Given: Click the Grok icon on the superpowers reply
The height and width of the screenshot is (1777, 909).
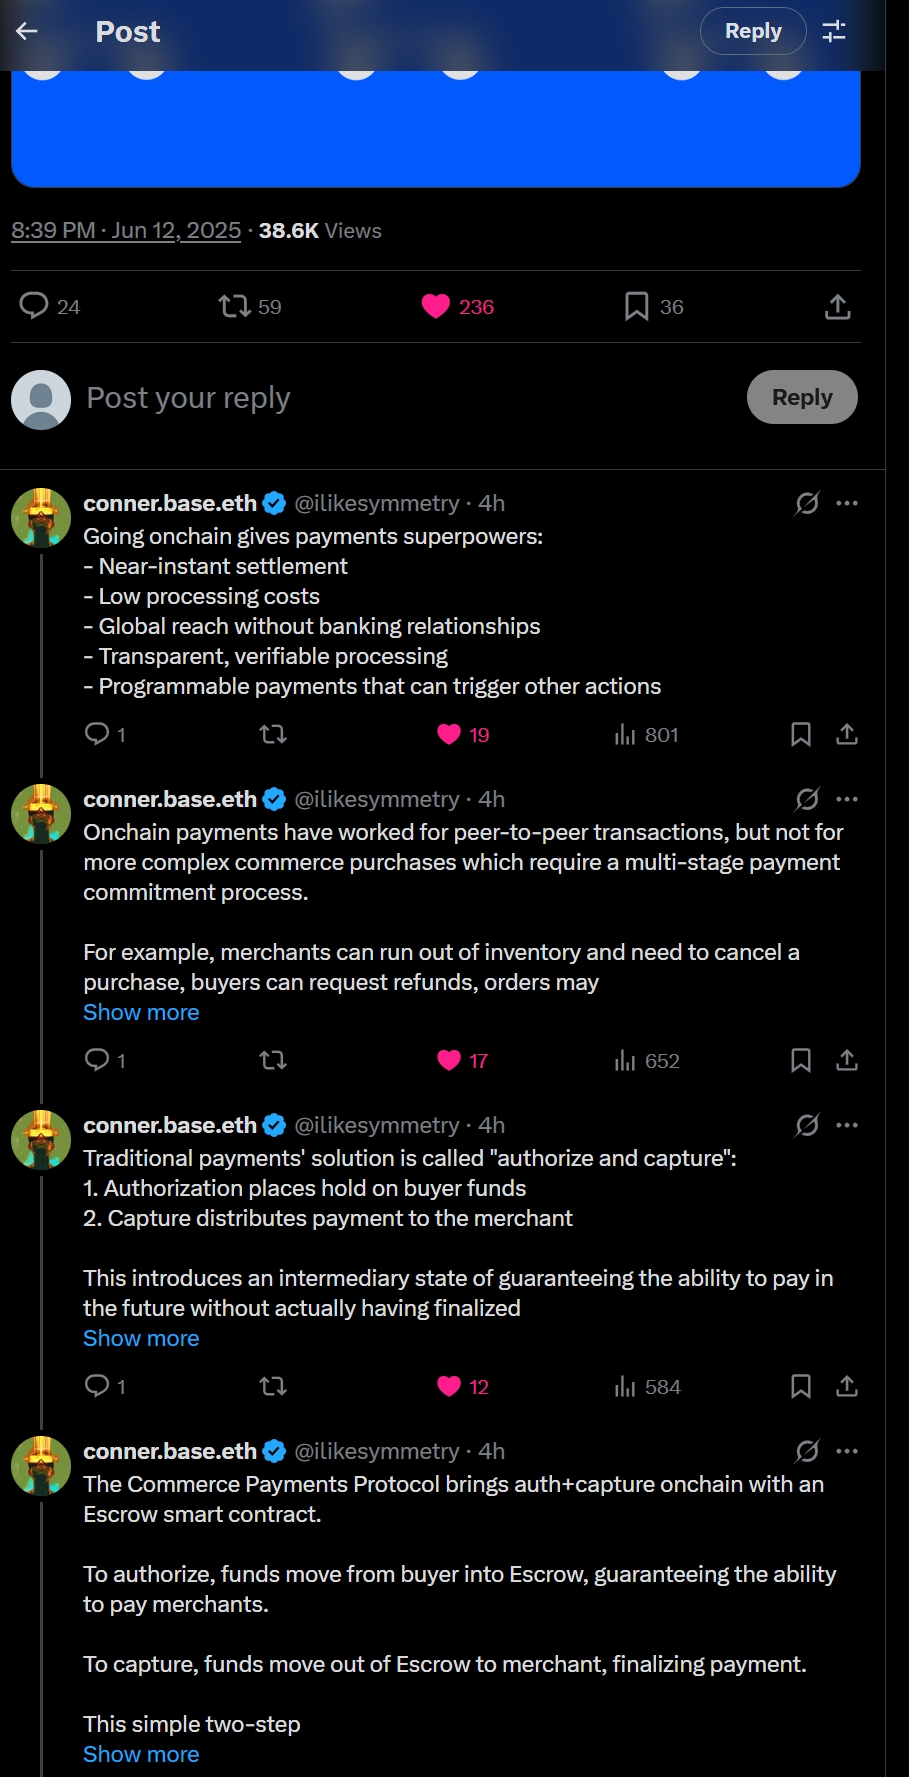Looking at the screenshot, I should tap(806, 503).
